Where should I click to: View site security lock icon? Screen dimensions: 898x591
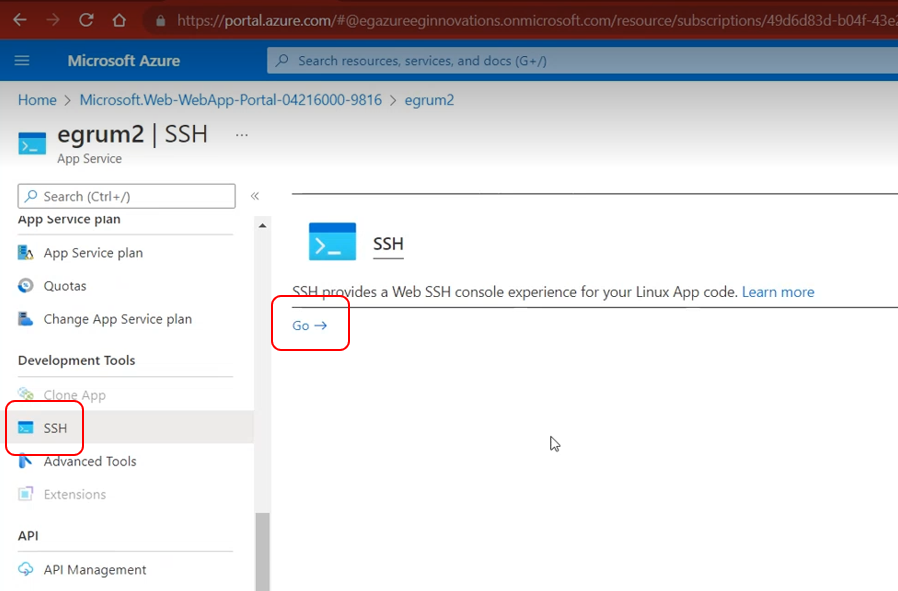pos(161,21)
